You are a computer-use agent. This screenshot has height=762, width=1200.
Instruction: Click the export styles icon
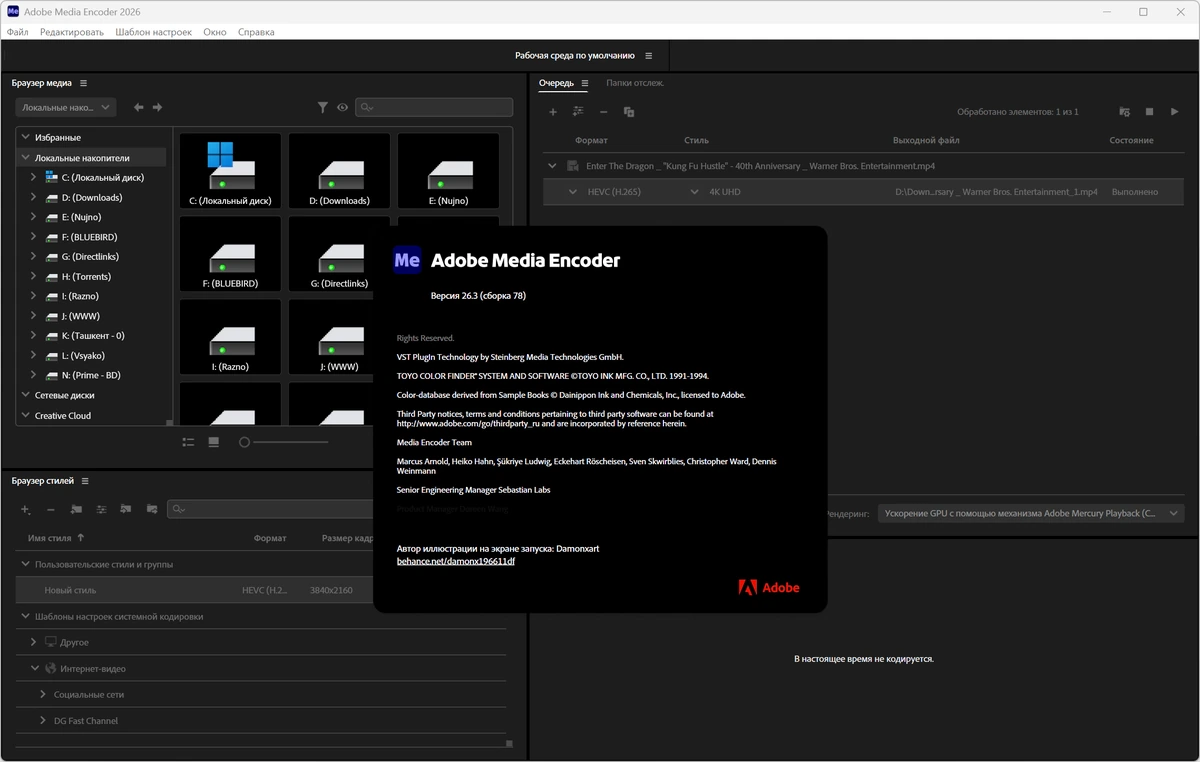coord(152,509)
